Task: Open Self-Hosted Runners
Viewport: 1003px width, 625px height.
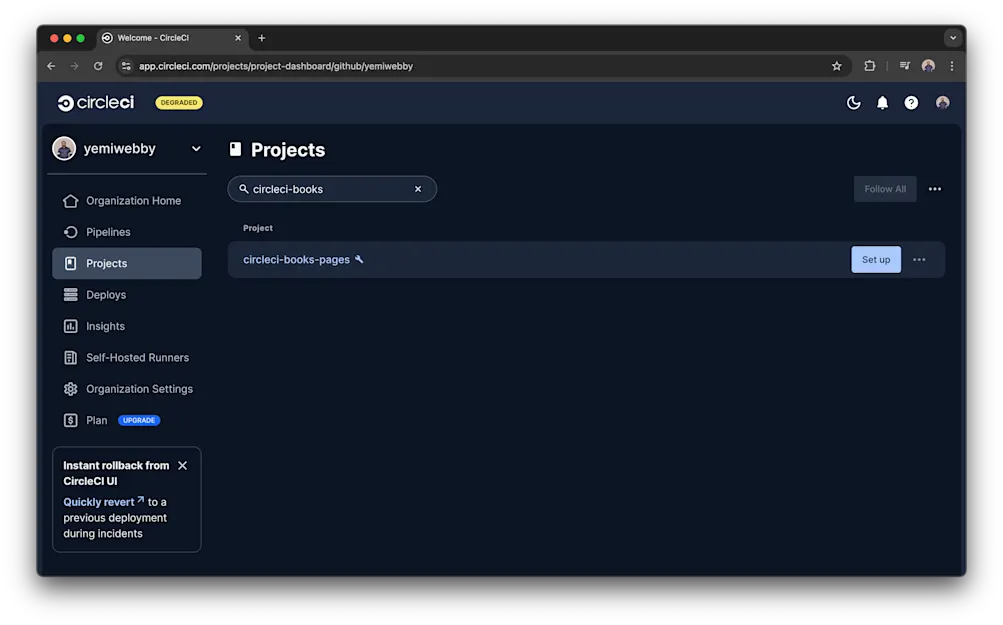Action: point(137,357)
